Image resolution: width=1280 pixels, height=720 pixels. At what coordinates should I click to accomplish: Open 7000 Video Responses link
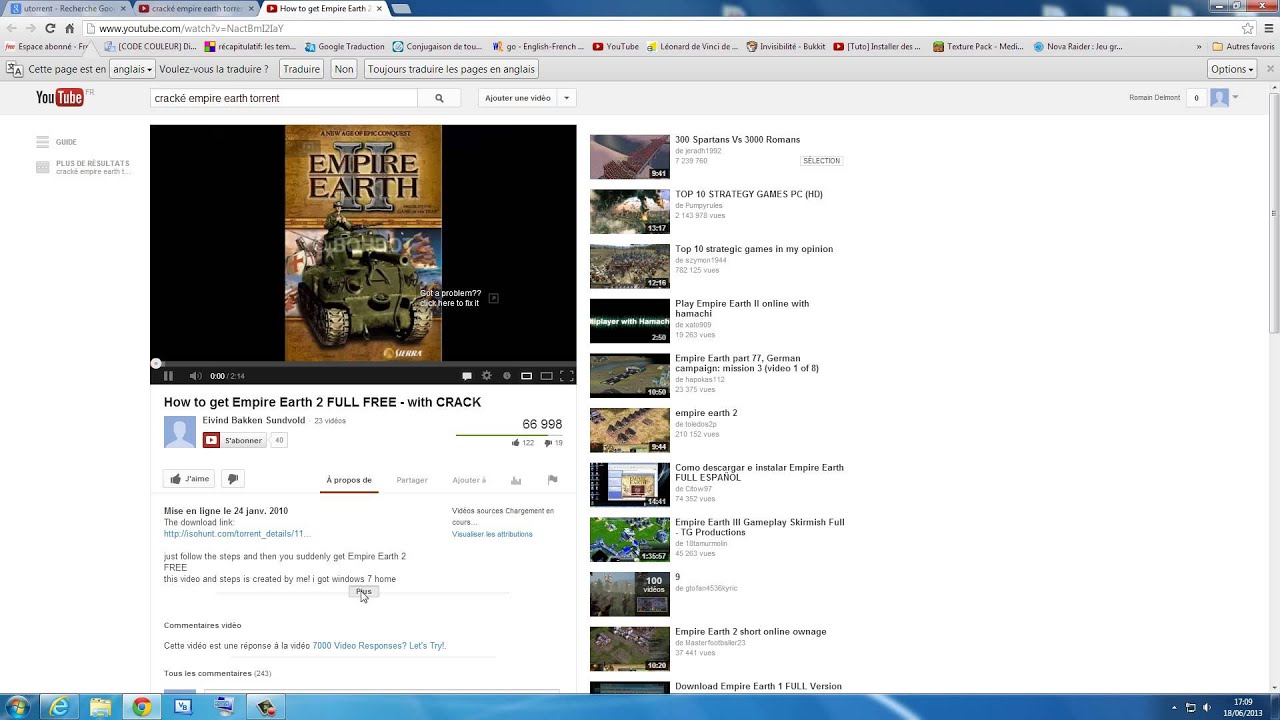[x=378, y=646]
